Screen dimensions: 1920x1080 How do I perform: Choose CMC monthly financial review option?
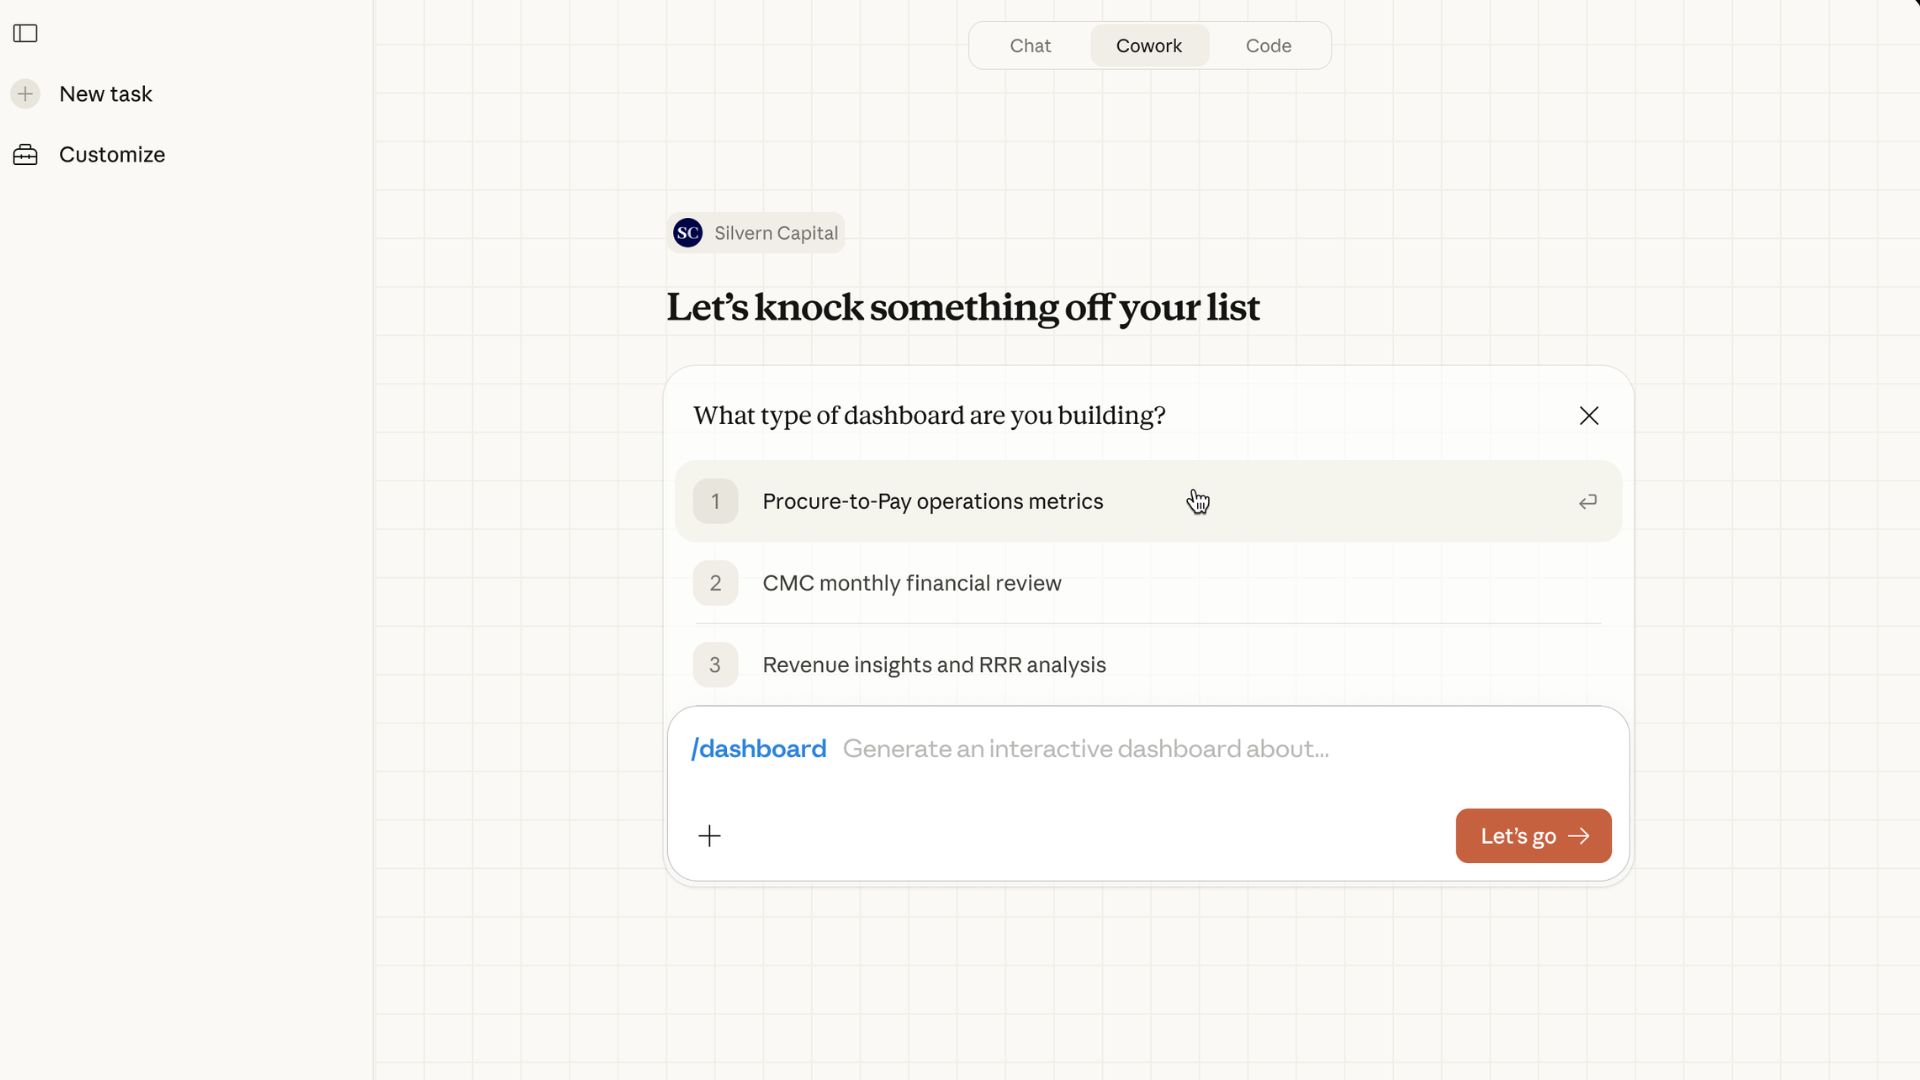[911, 583]
